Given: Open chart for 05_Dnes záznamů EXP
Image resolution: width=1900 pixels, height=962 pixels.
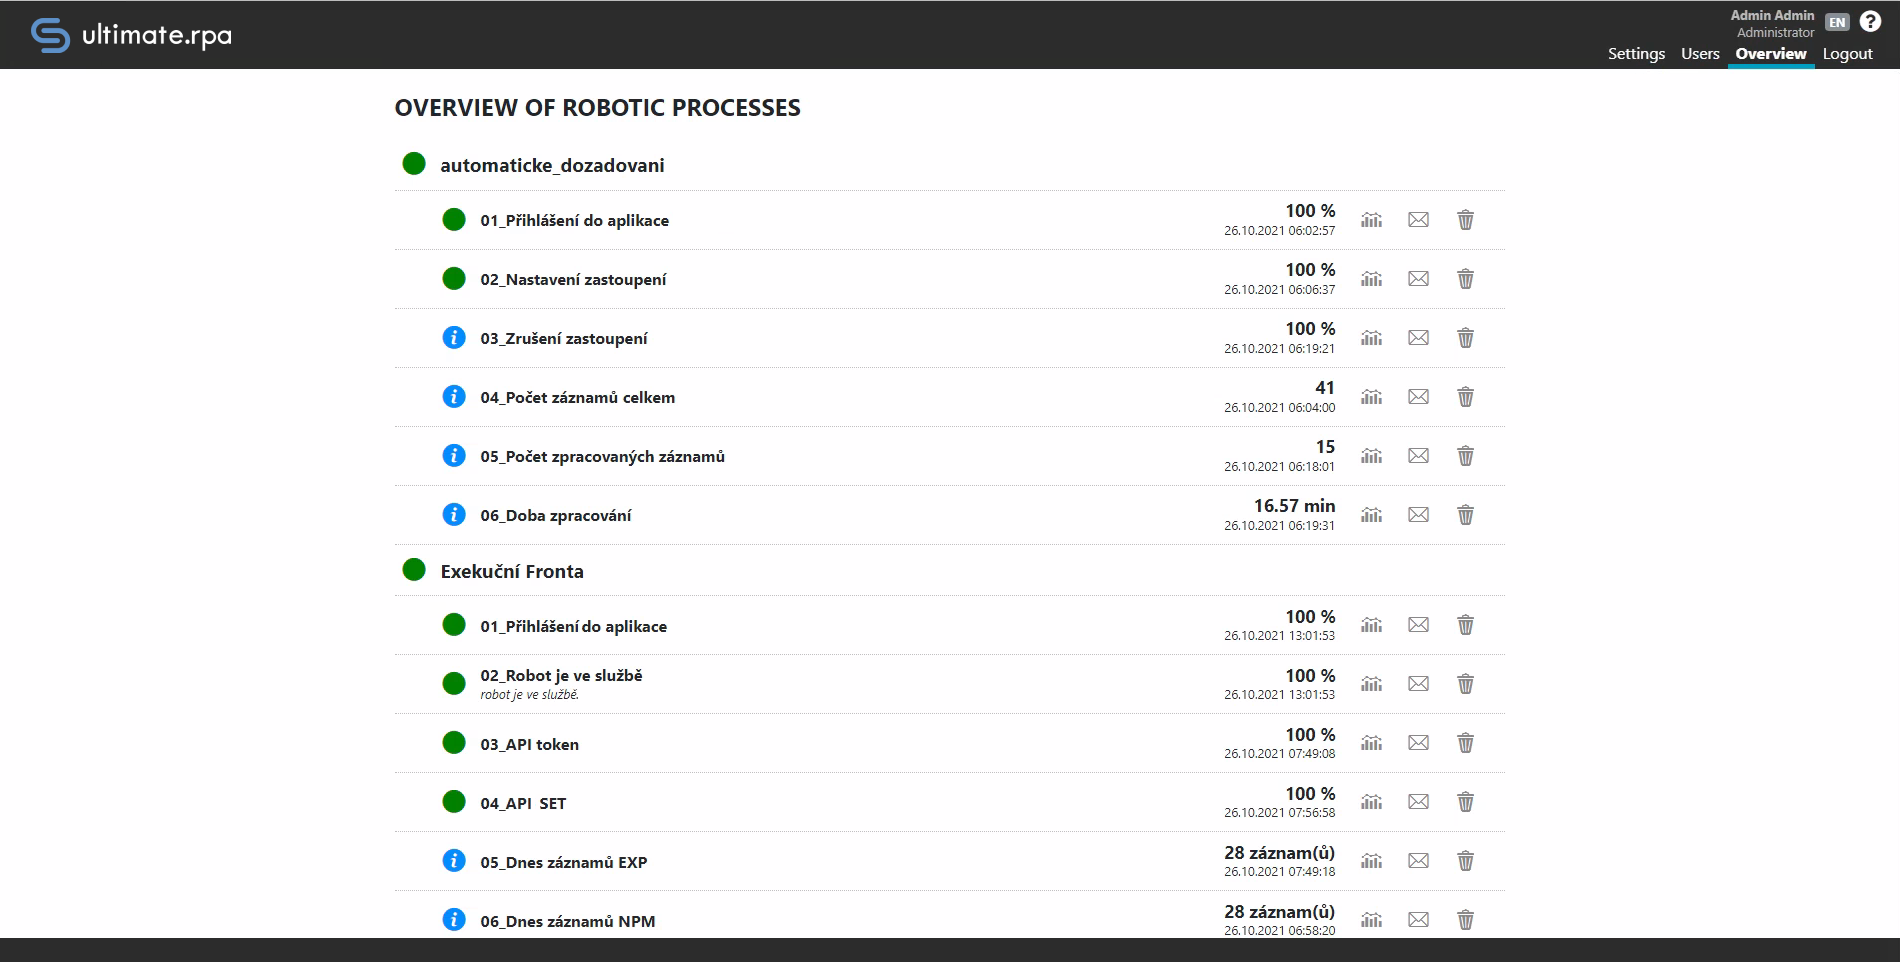Looking at the screenshot, I should [x=1371, y=861].
